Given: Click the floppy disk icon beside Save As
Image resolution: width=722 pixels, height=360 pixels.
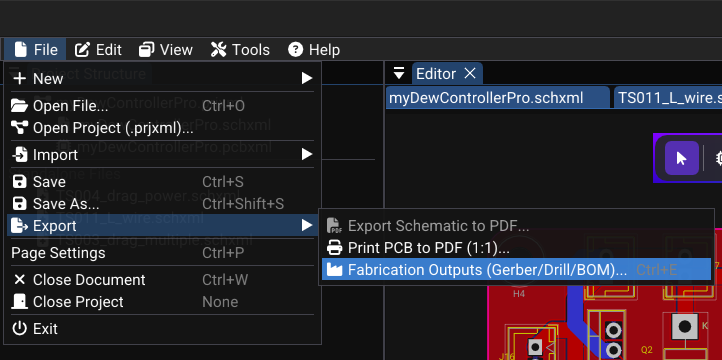Looking at the screenshot, I should tap(19, 204).
